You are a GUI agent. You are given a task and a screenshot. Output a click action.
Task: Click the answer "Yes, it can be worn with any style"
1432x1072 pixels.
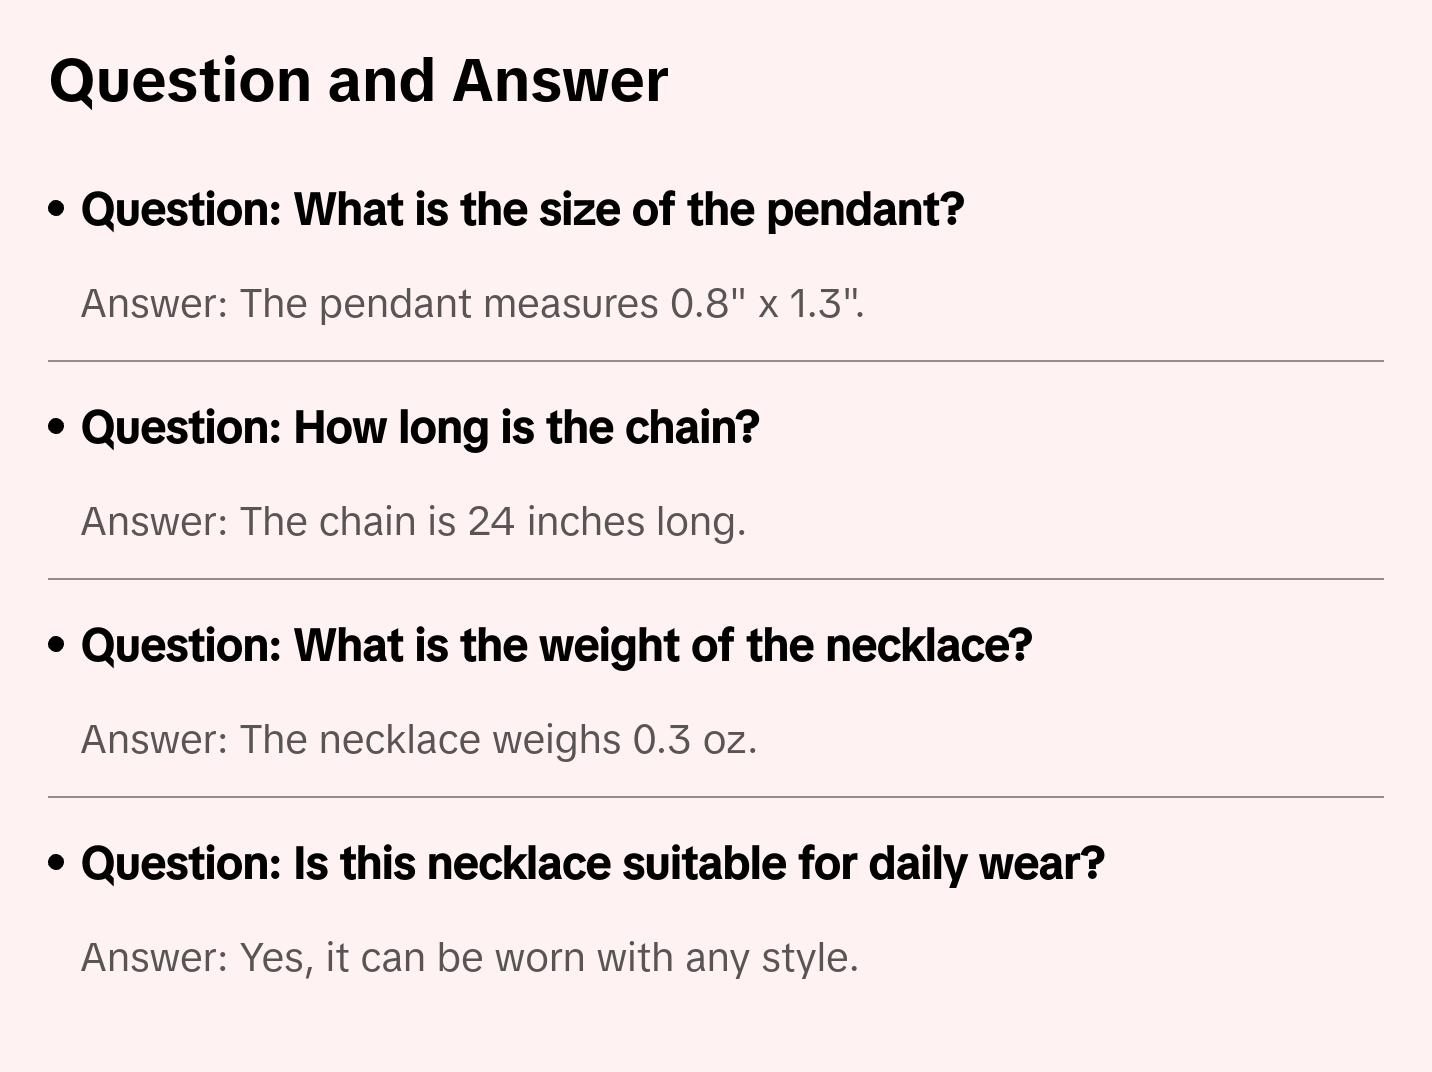pyautogui.click(x=470, y=957)
